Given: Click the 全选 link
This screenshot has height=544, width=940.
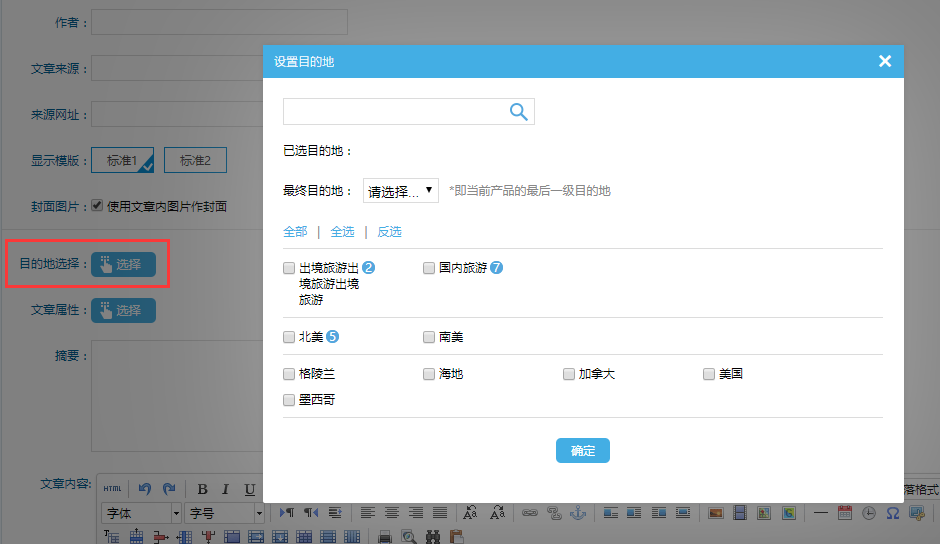Looking at the screenshot, I should [342, 231].
